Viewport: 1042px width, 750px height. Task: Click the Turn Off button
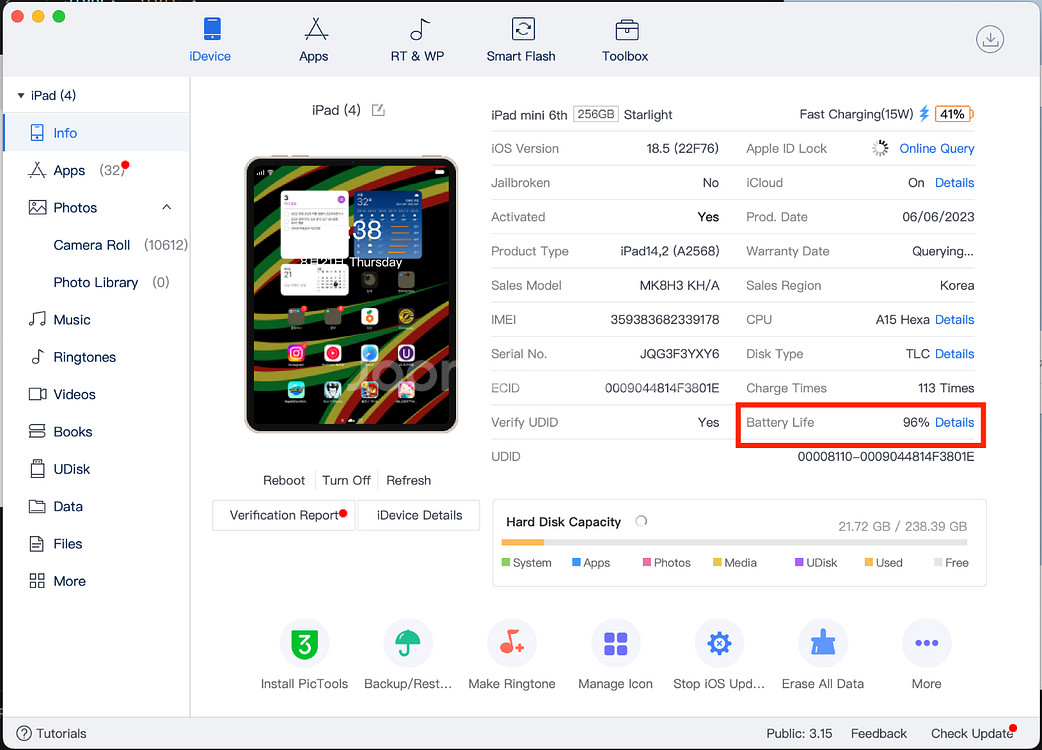[346, 480]
